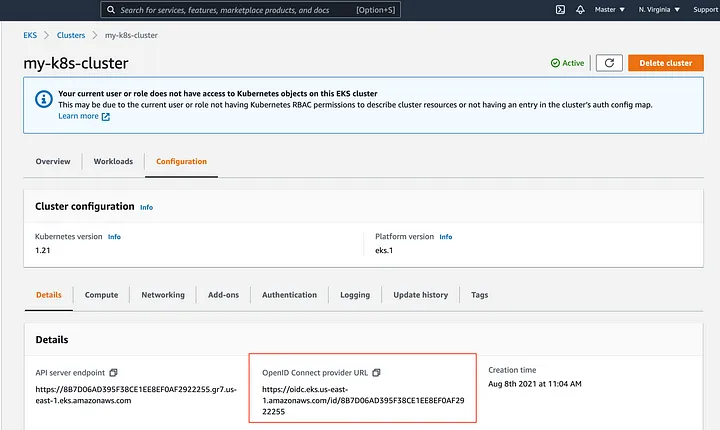
Task: Copy the API server endpoint
Action: [x=113, y=373]
